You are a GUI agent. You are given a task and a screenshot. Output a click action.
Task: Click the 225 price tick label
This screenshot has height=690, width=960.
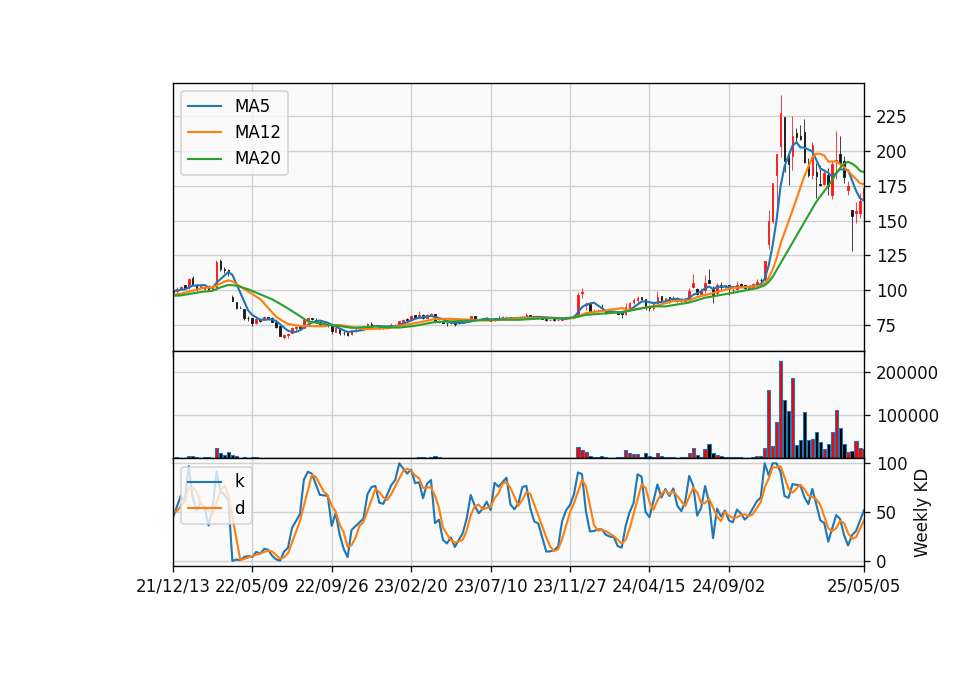(x=891, y=117)
